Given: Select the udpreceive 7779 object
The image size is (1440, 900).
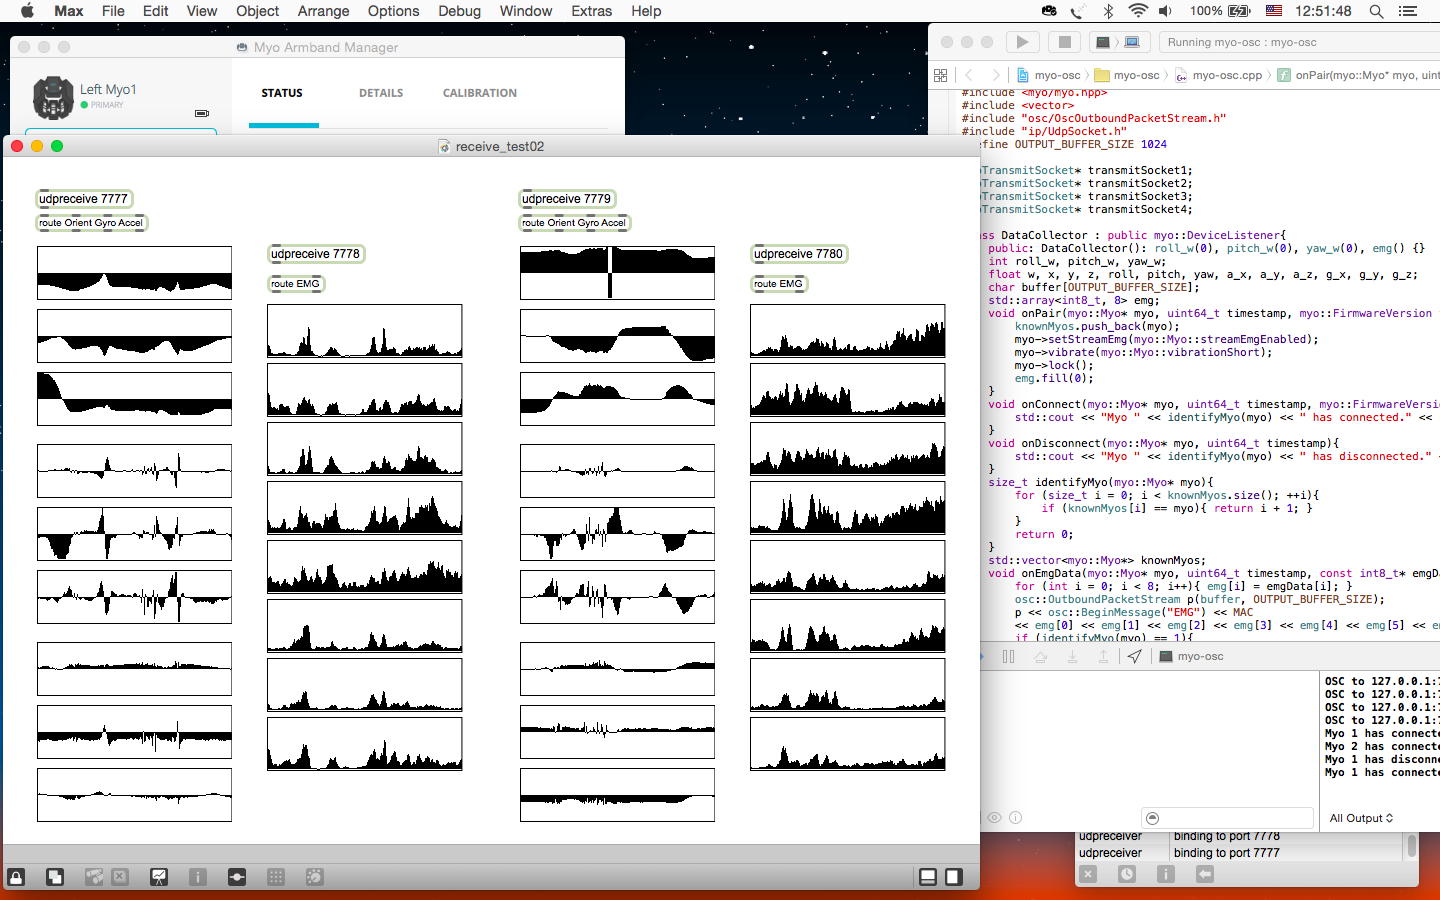Looking at the screenshot, I should coord(566,199).
